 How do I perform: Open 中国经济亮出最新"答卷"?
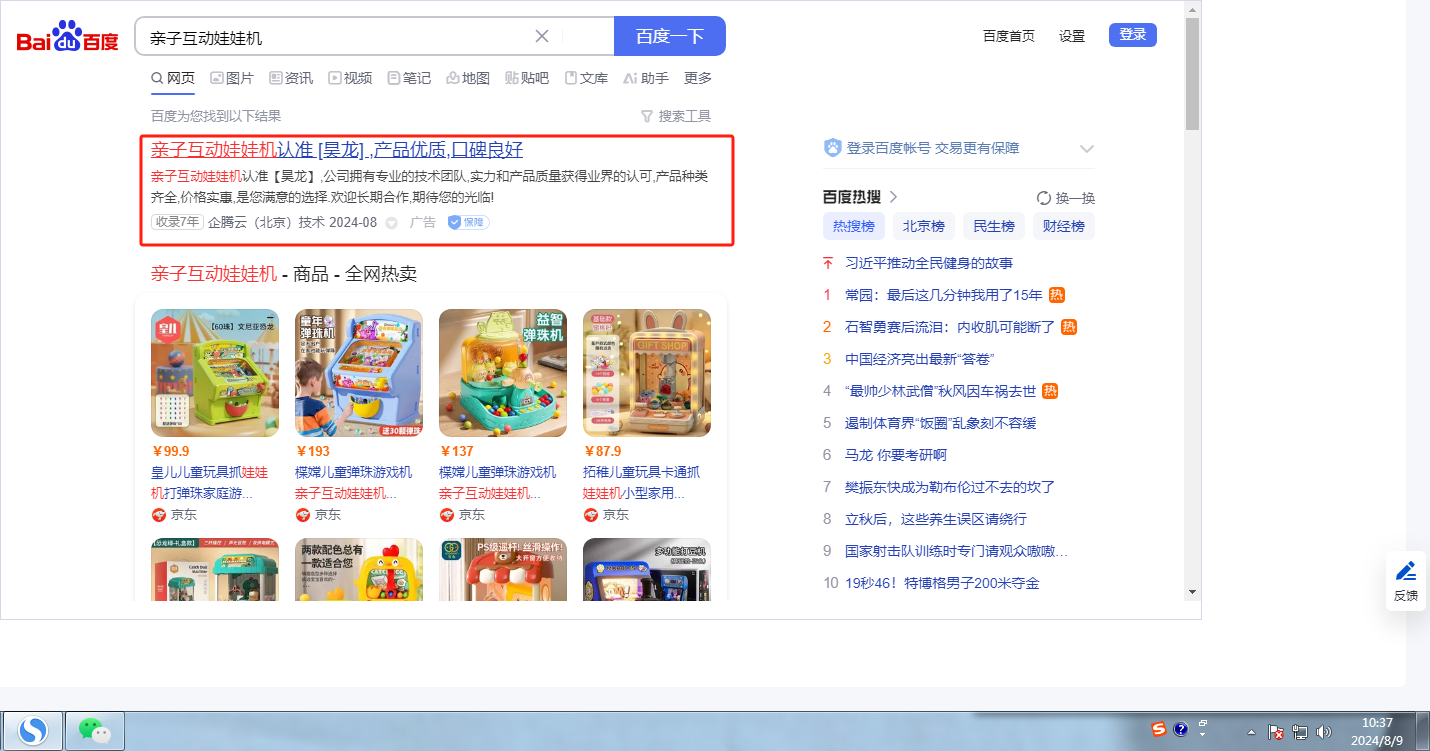pyautogui.click(x=919, y=359)
